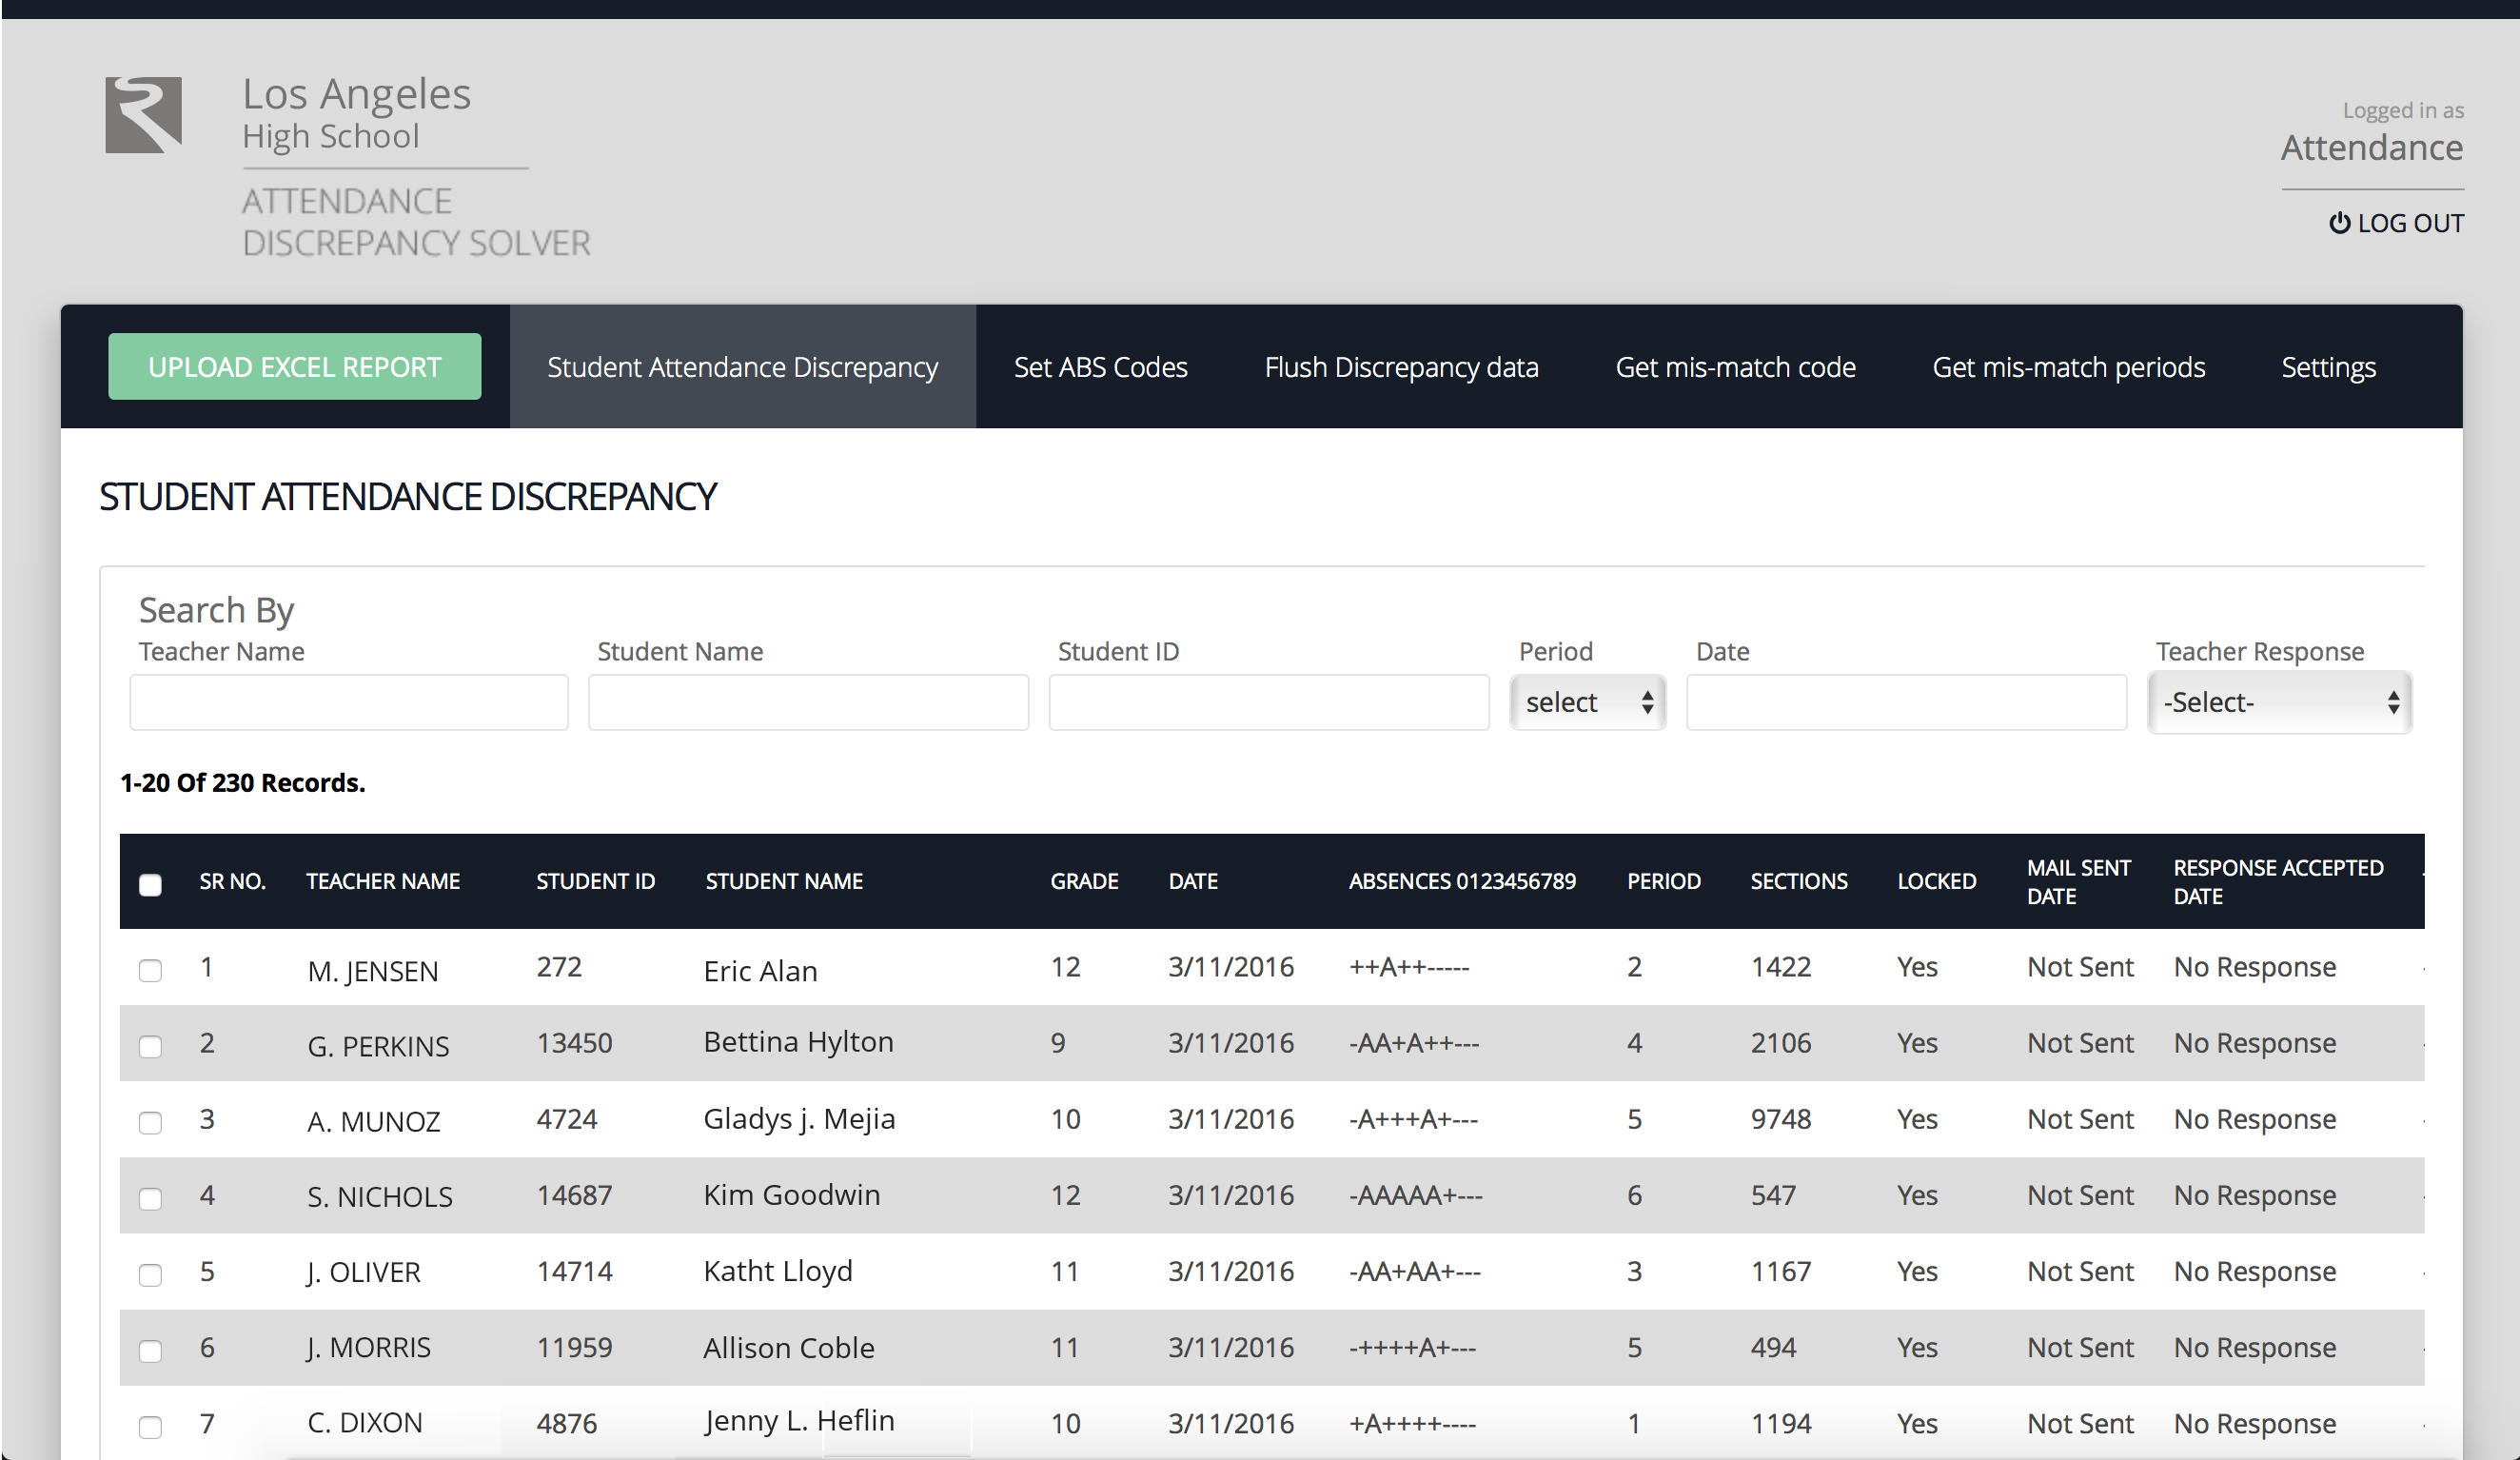
Task: Click the GRADE column header
Action: pos(1084,881)
